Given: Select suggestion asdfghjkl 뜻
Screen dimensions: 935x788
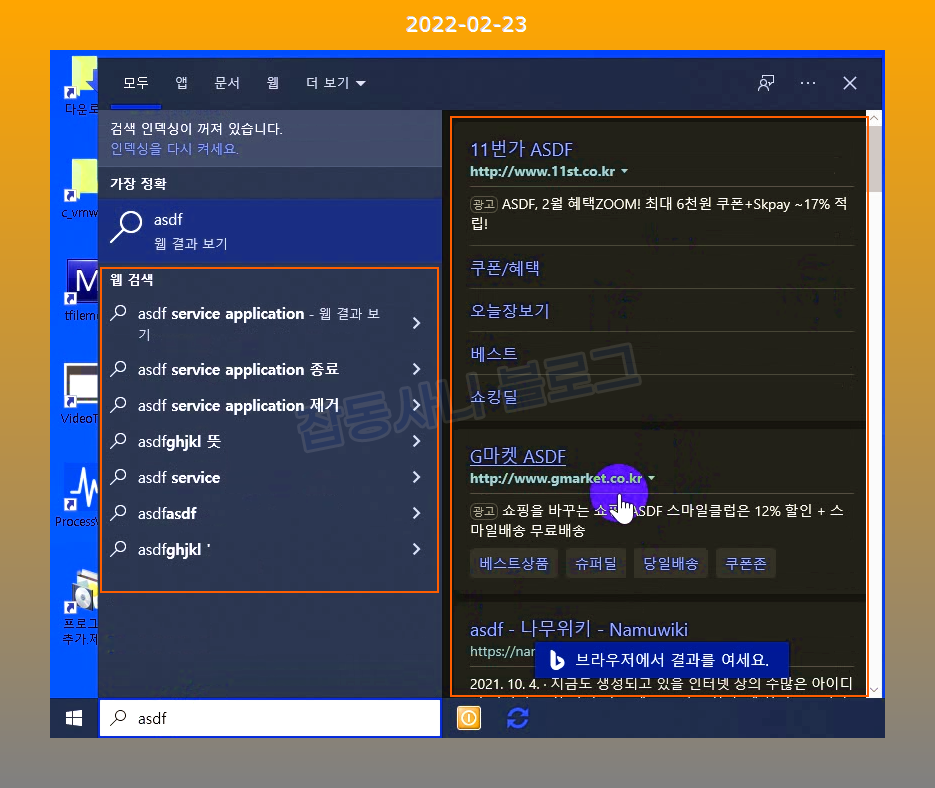Looking at the screenshot, I should pos(179,441).
